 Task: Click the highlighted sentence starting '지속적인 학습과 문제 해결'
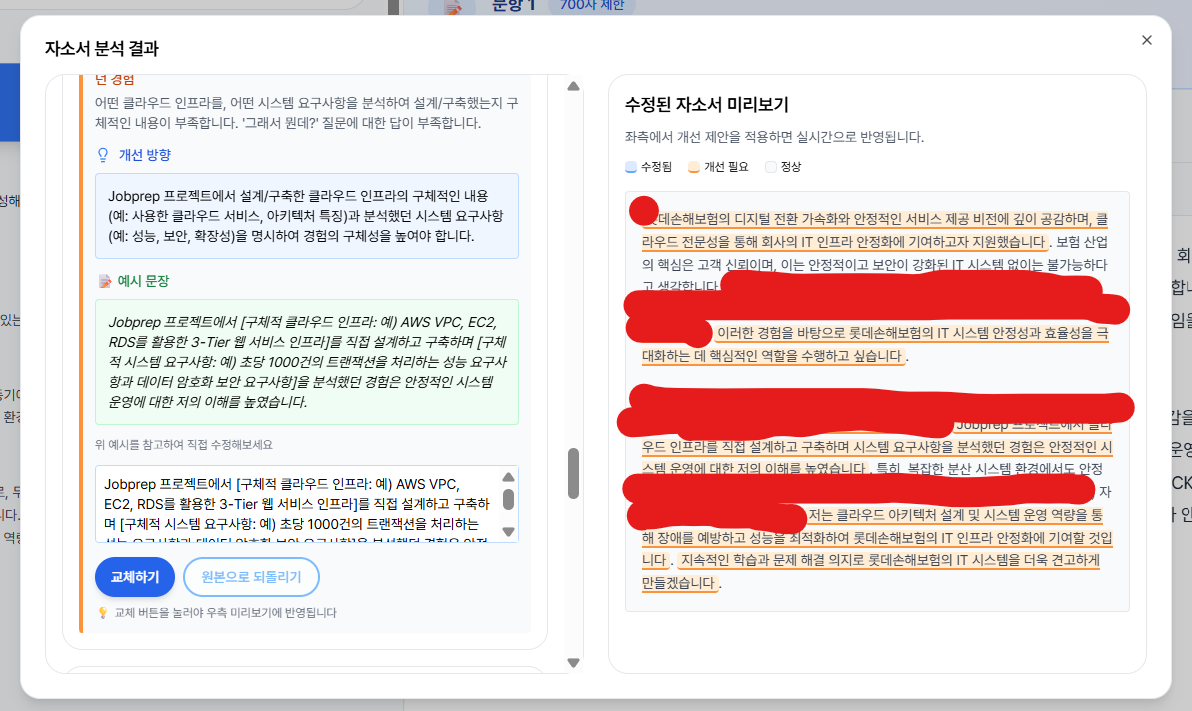tap(870, 572)
